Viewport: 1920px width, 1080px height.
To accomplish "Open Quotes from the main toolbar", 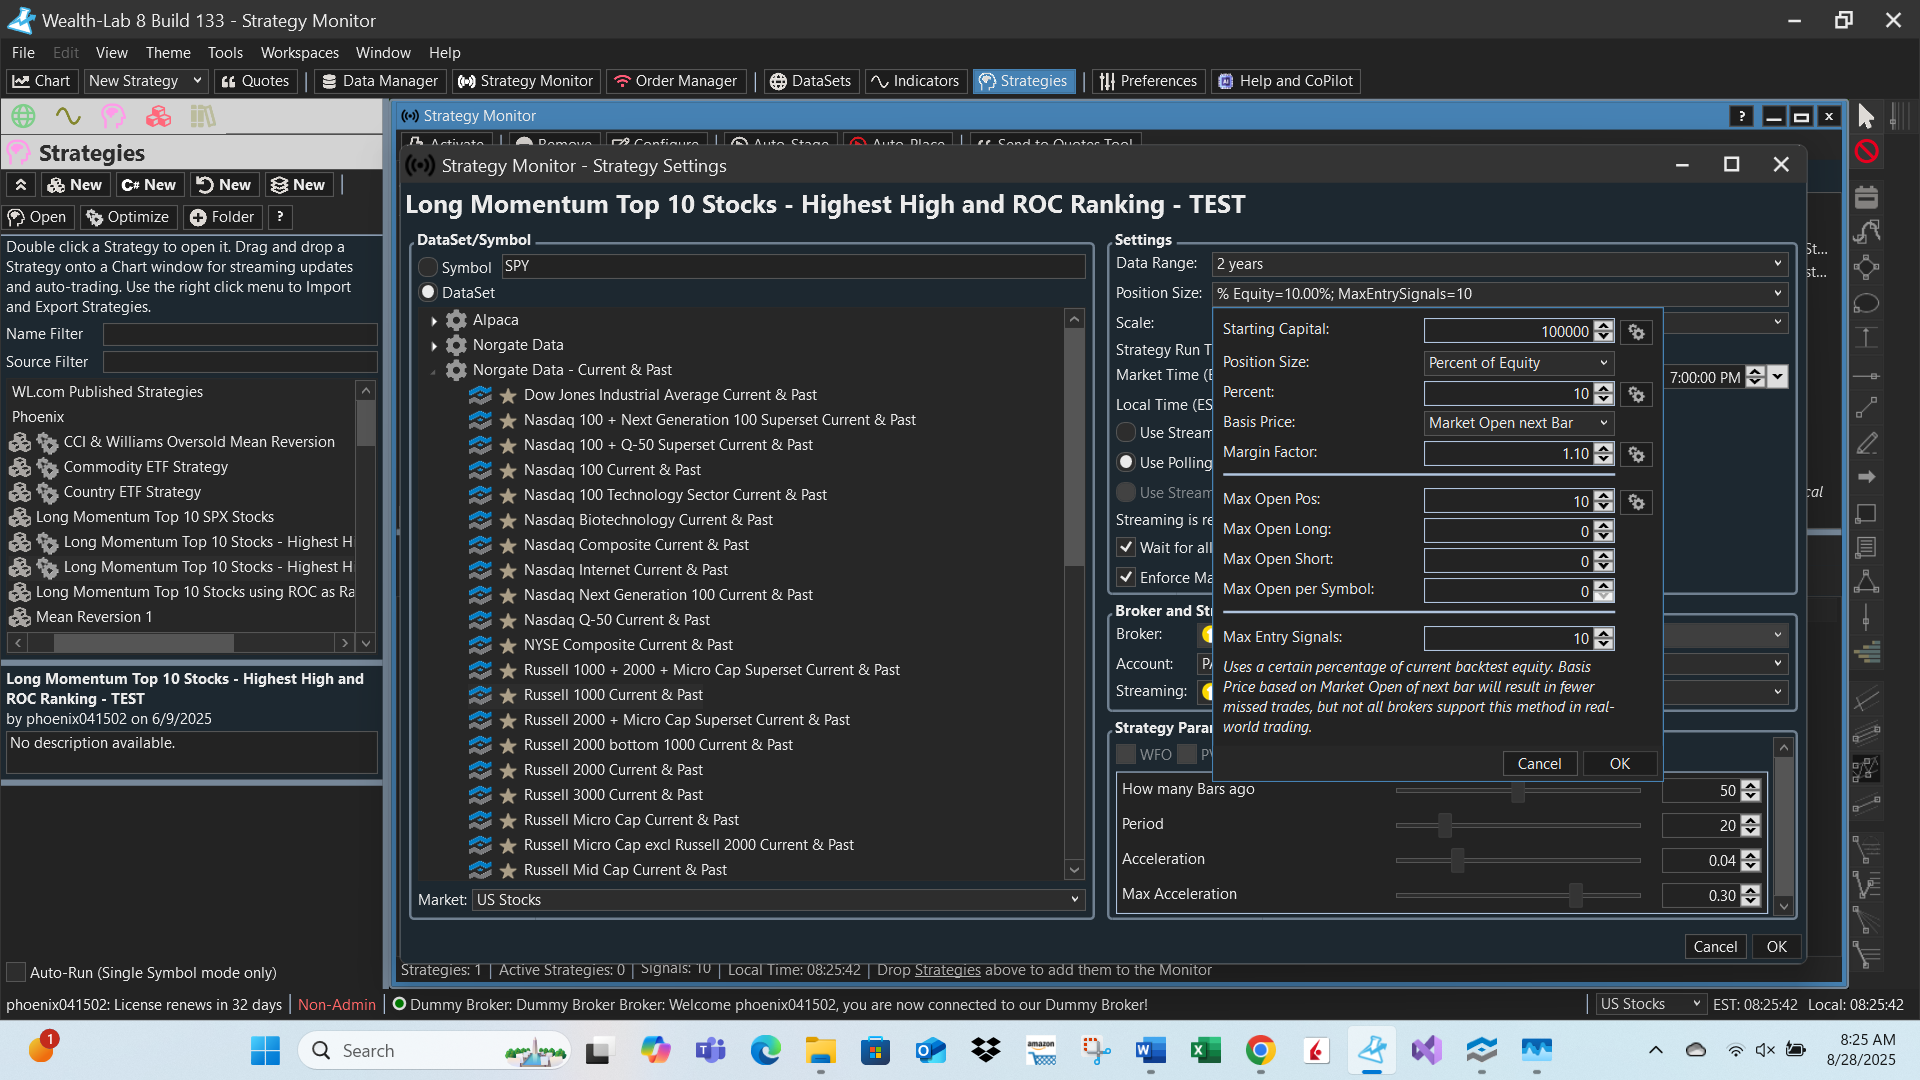I will [255, 81].
